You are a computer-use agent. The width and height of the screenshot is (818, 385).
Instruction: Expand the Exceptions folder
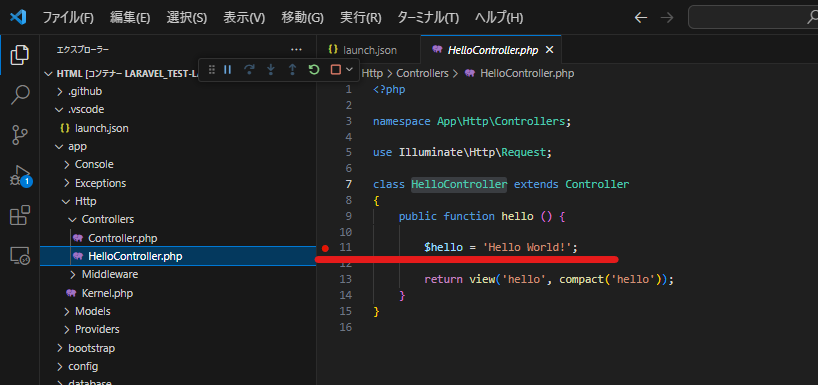click(178, 183)
